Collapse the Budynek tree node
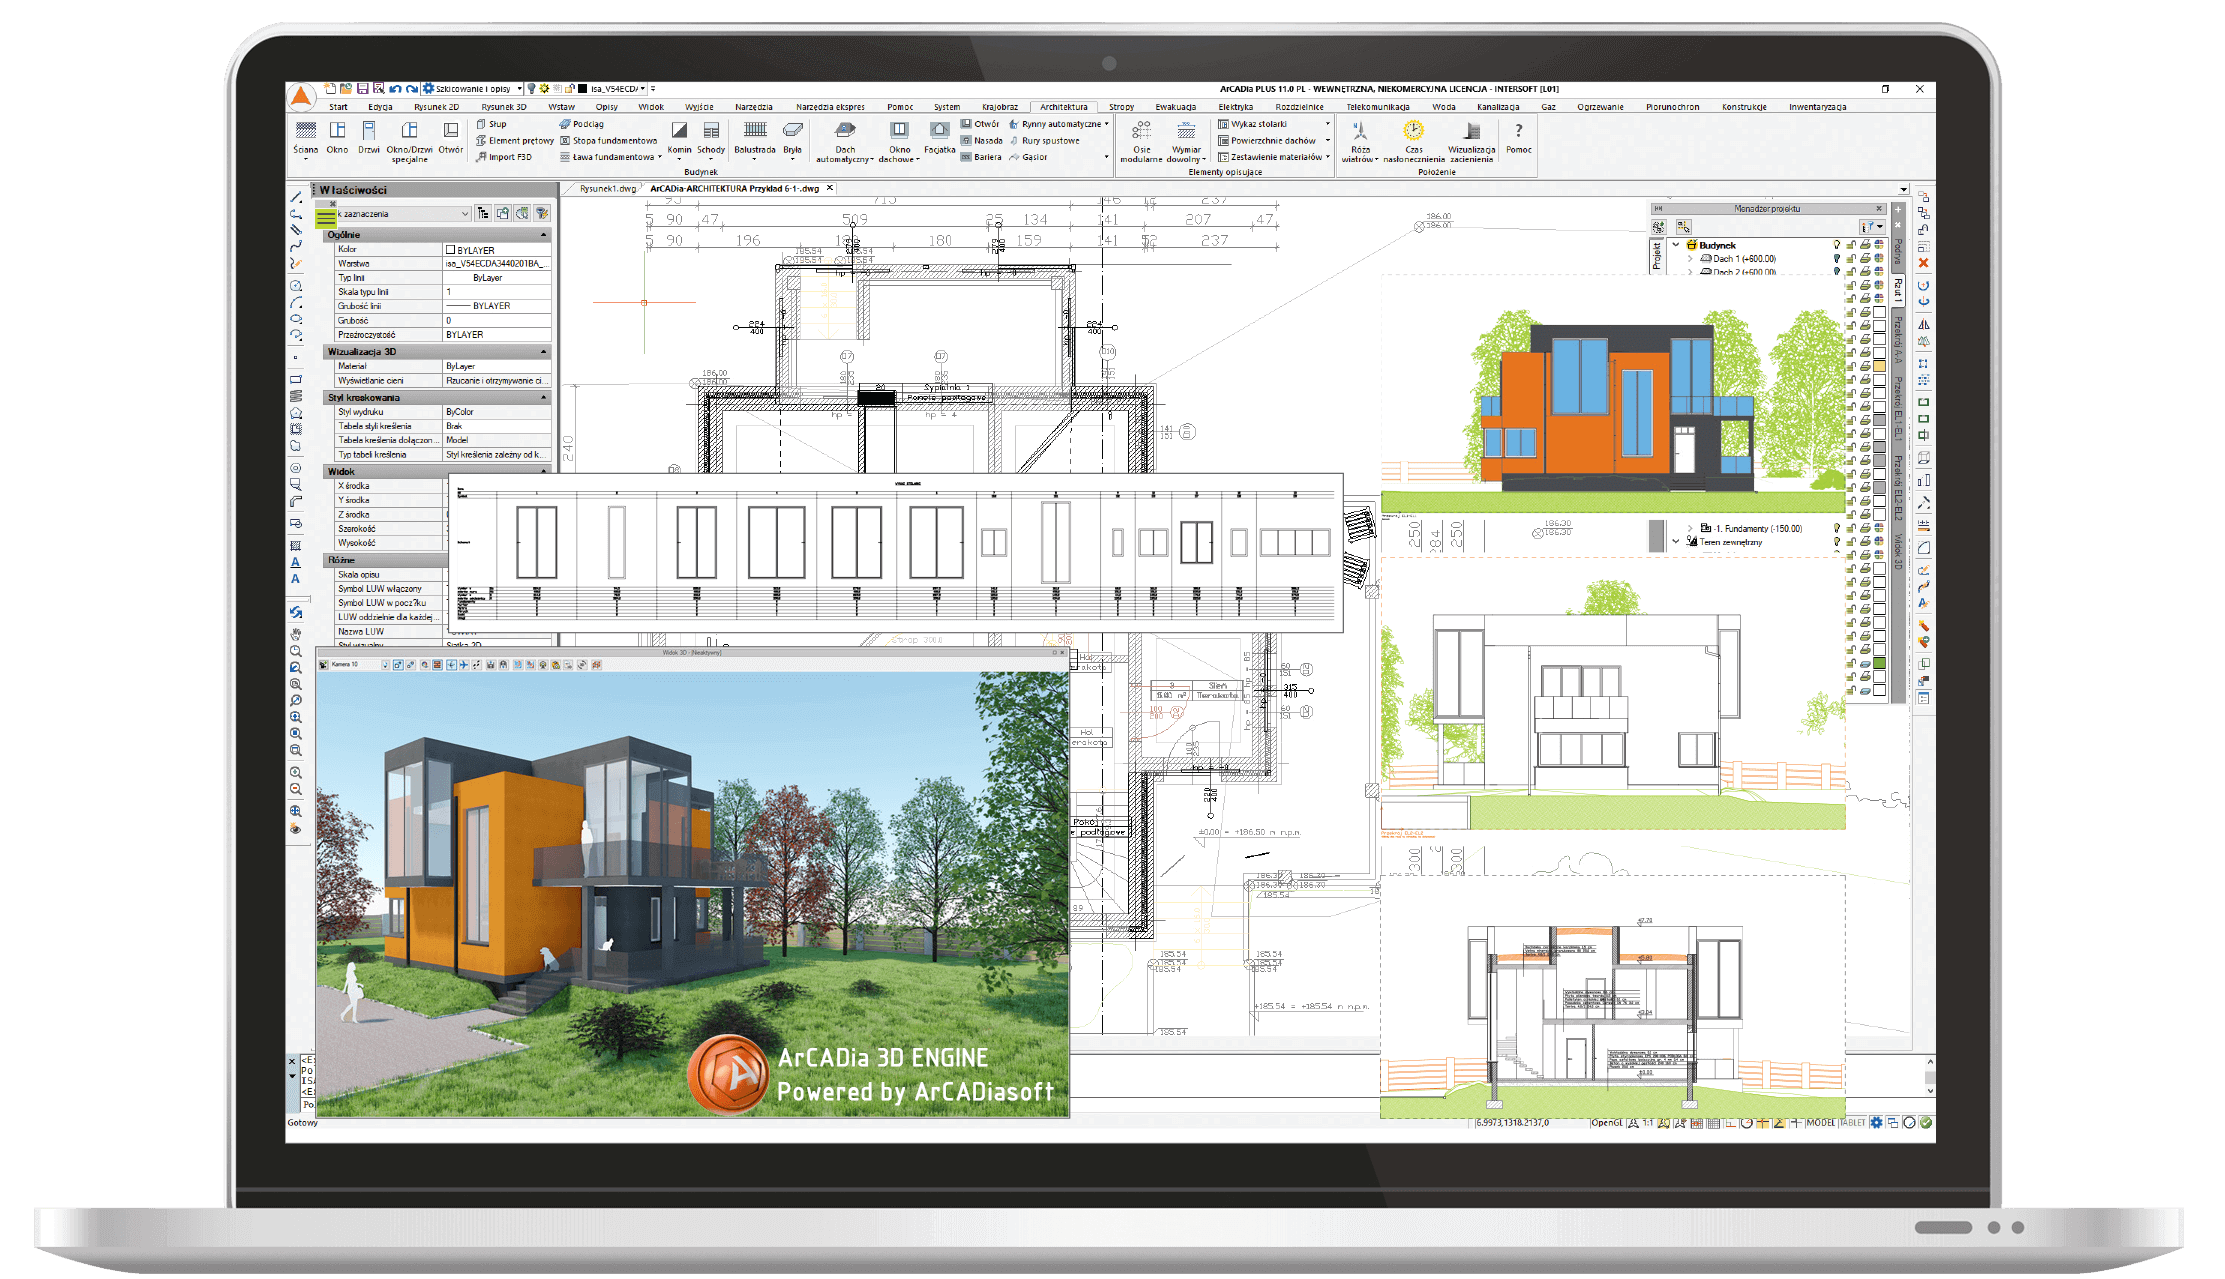Image resolution: width=2225 pixels, height=1279 pixels. click(1676, 245)
